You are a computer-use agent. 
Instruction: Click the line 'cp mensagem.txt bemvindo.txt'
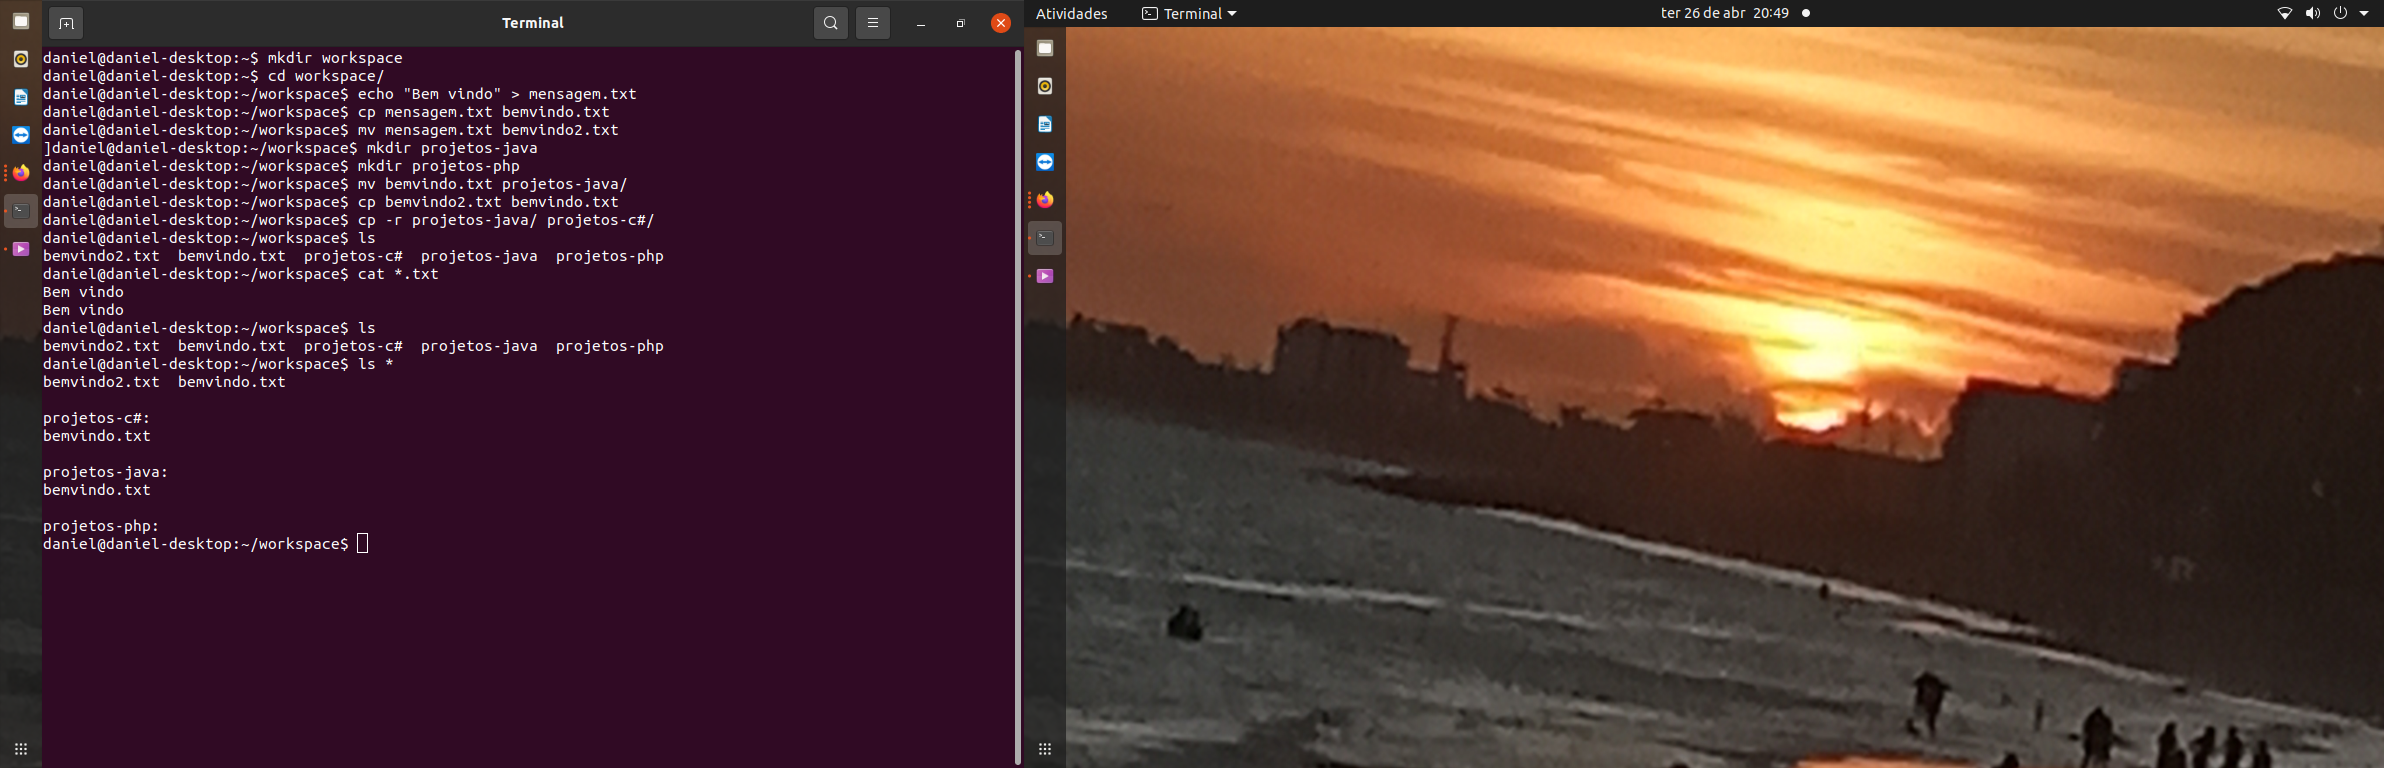[x=484, y=112]
